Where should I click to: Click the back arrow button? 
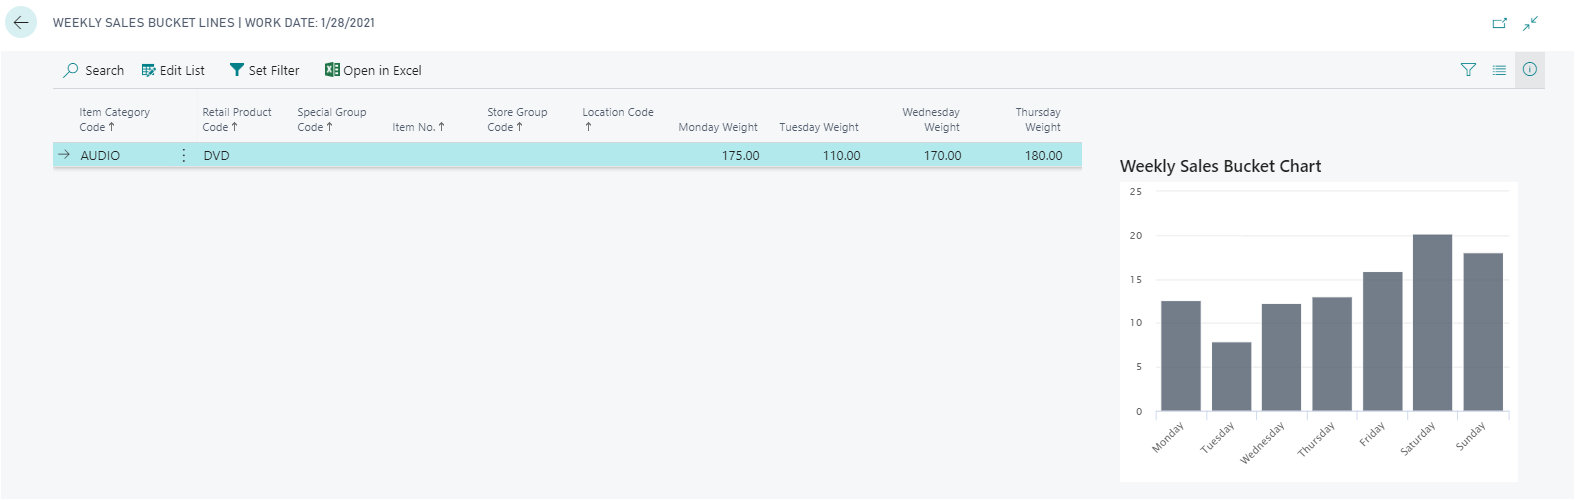pyautogui.click(x=21, y=23)
